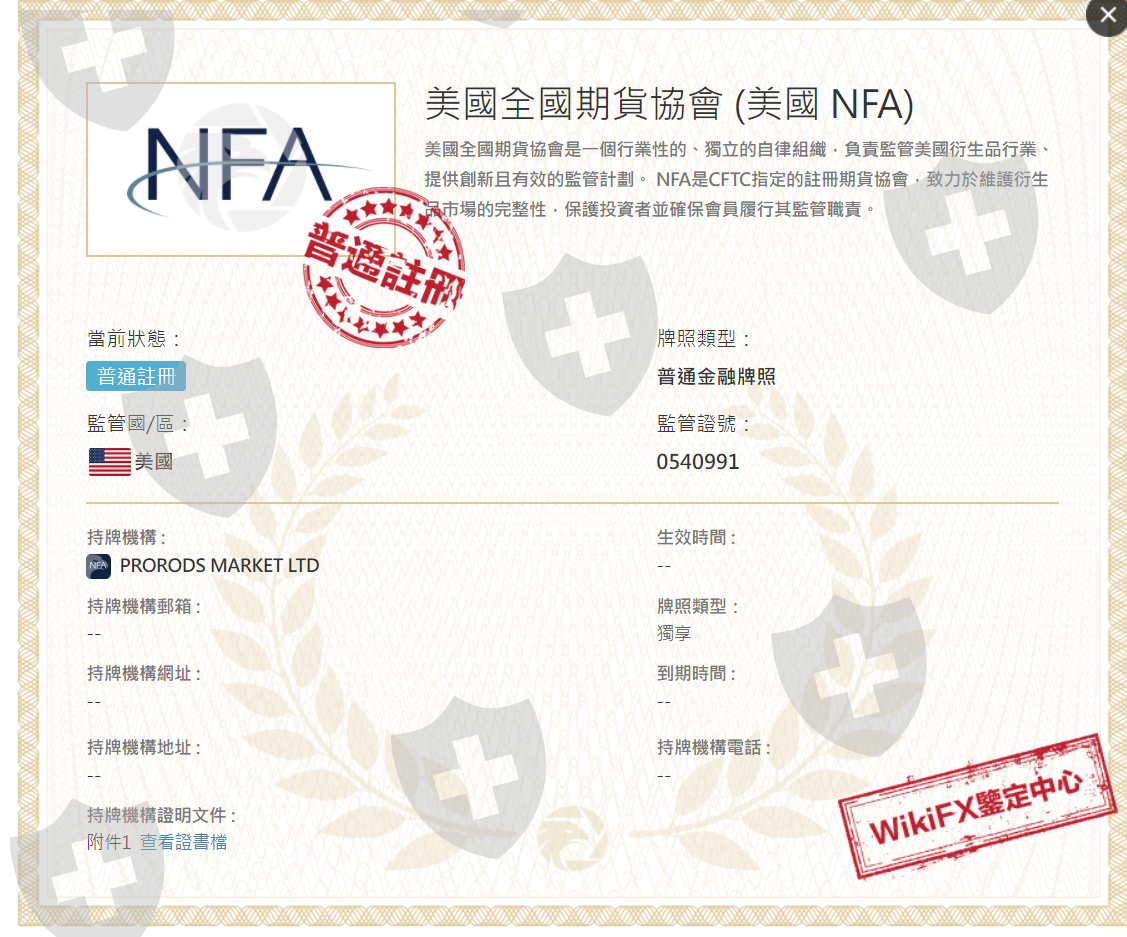
Task: Click the 到期時間 label
Action: (x=696, y=673)
